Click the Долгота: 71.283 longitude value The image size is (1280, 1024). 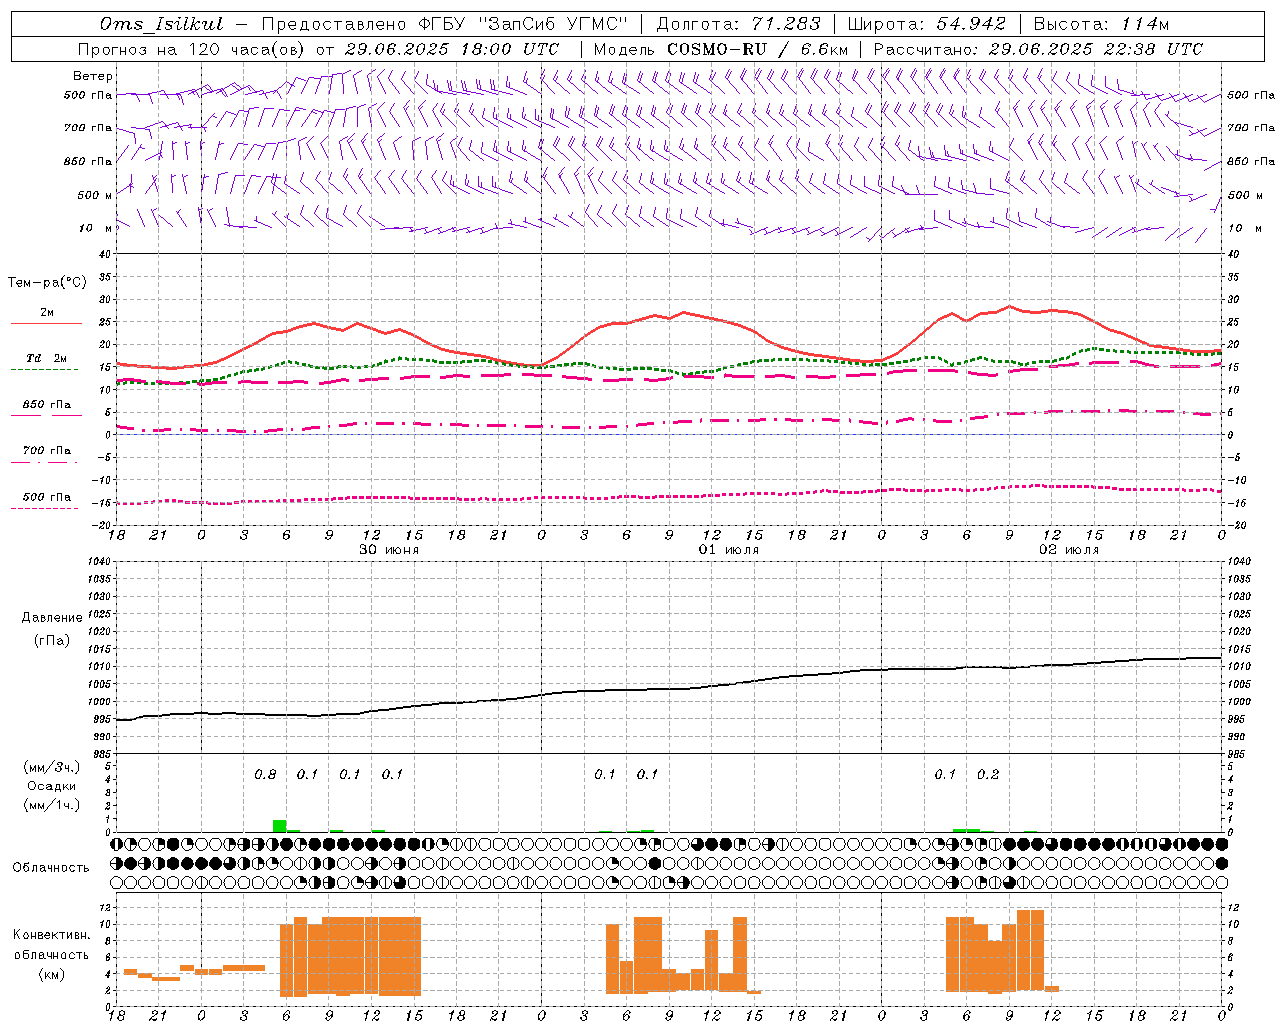[738, 24]
